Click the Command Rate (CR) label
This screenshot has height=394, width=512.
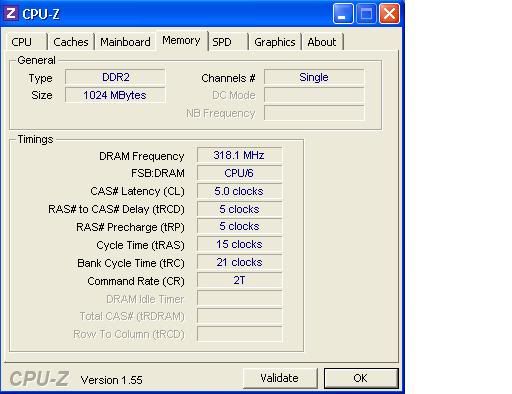[136, 281]
